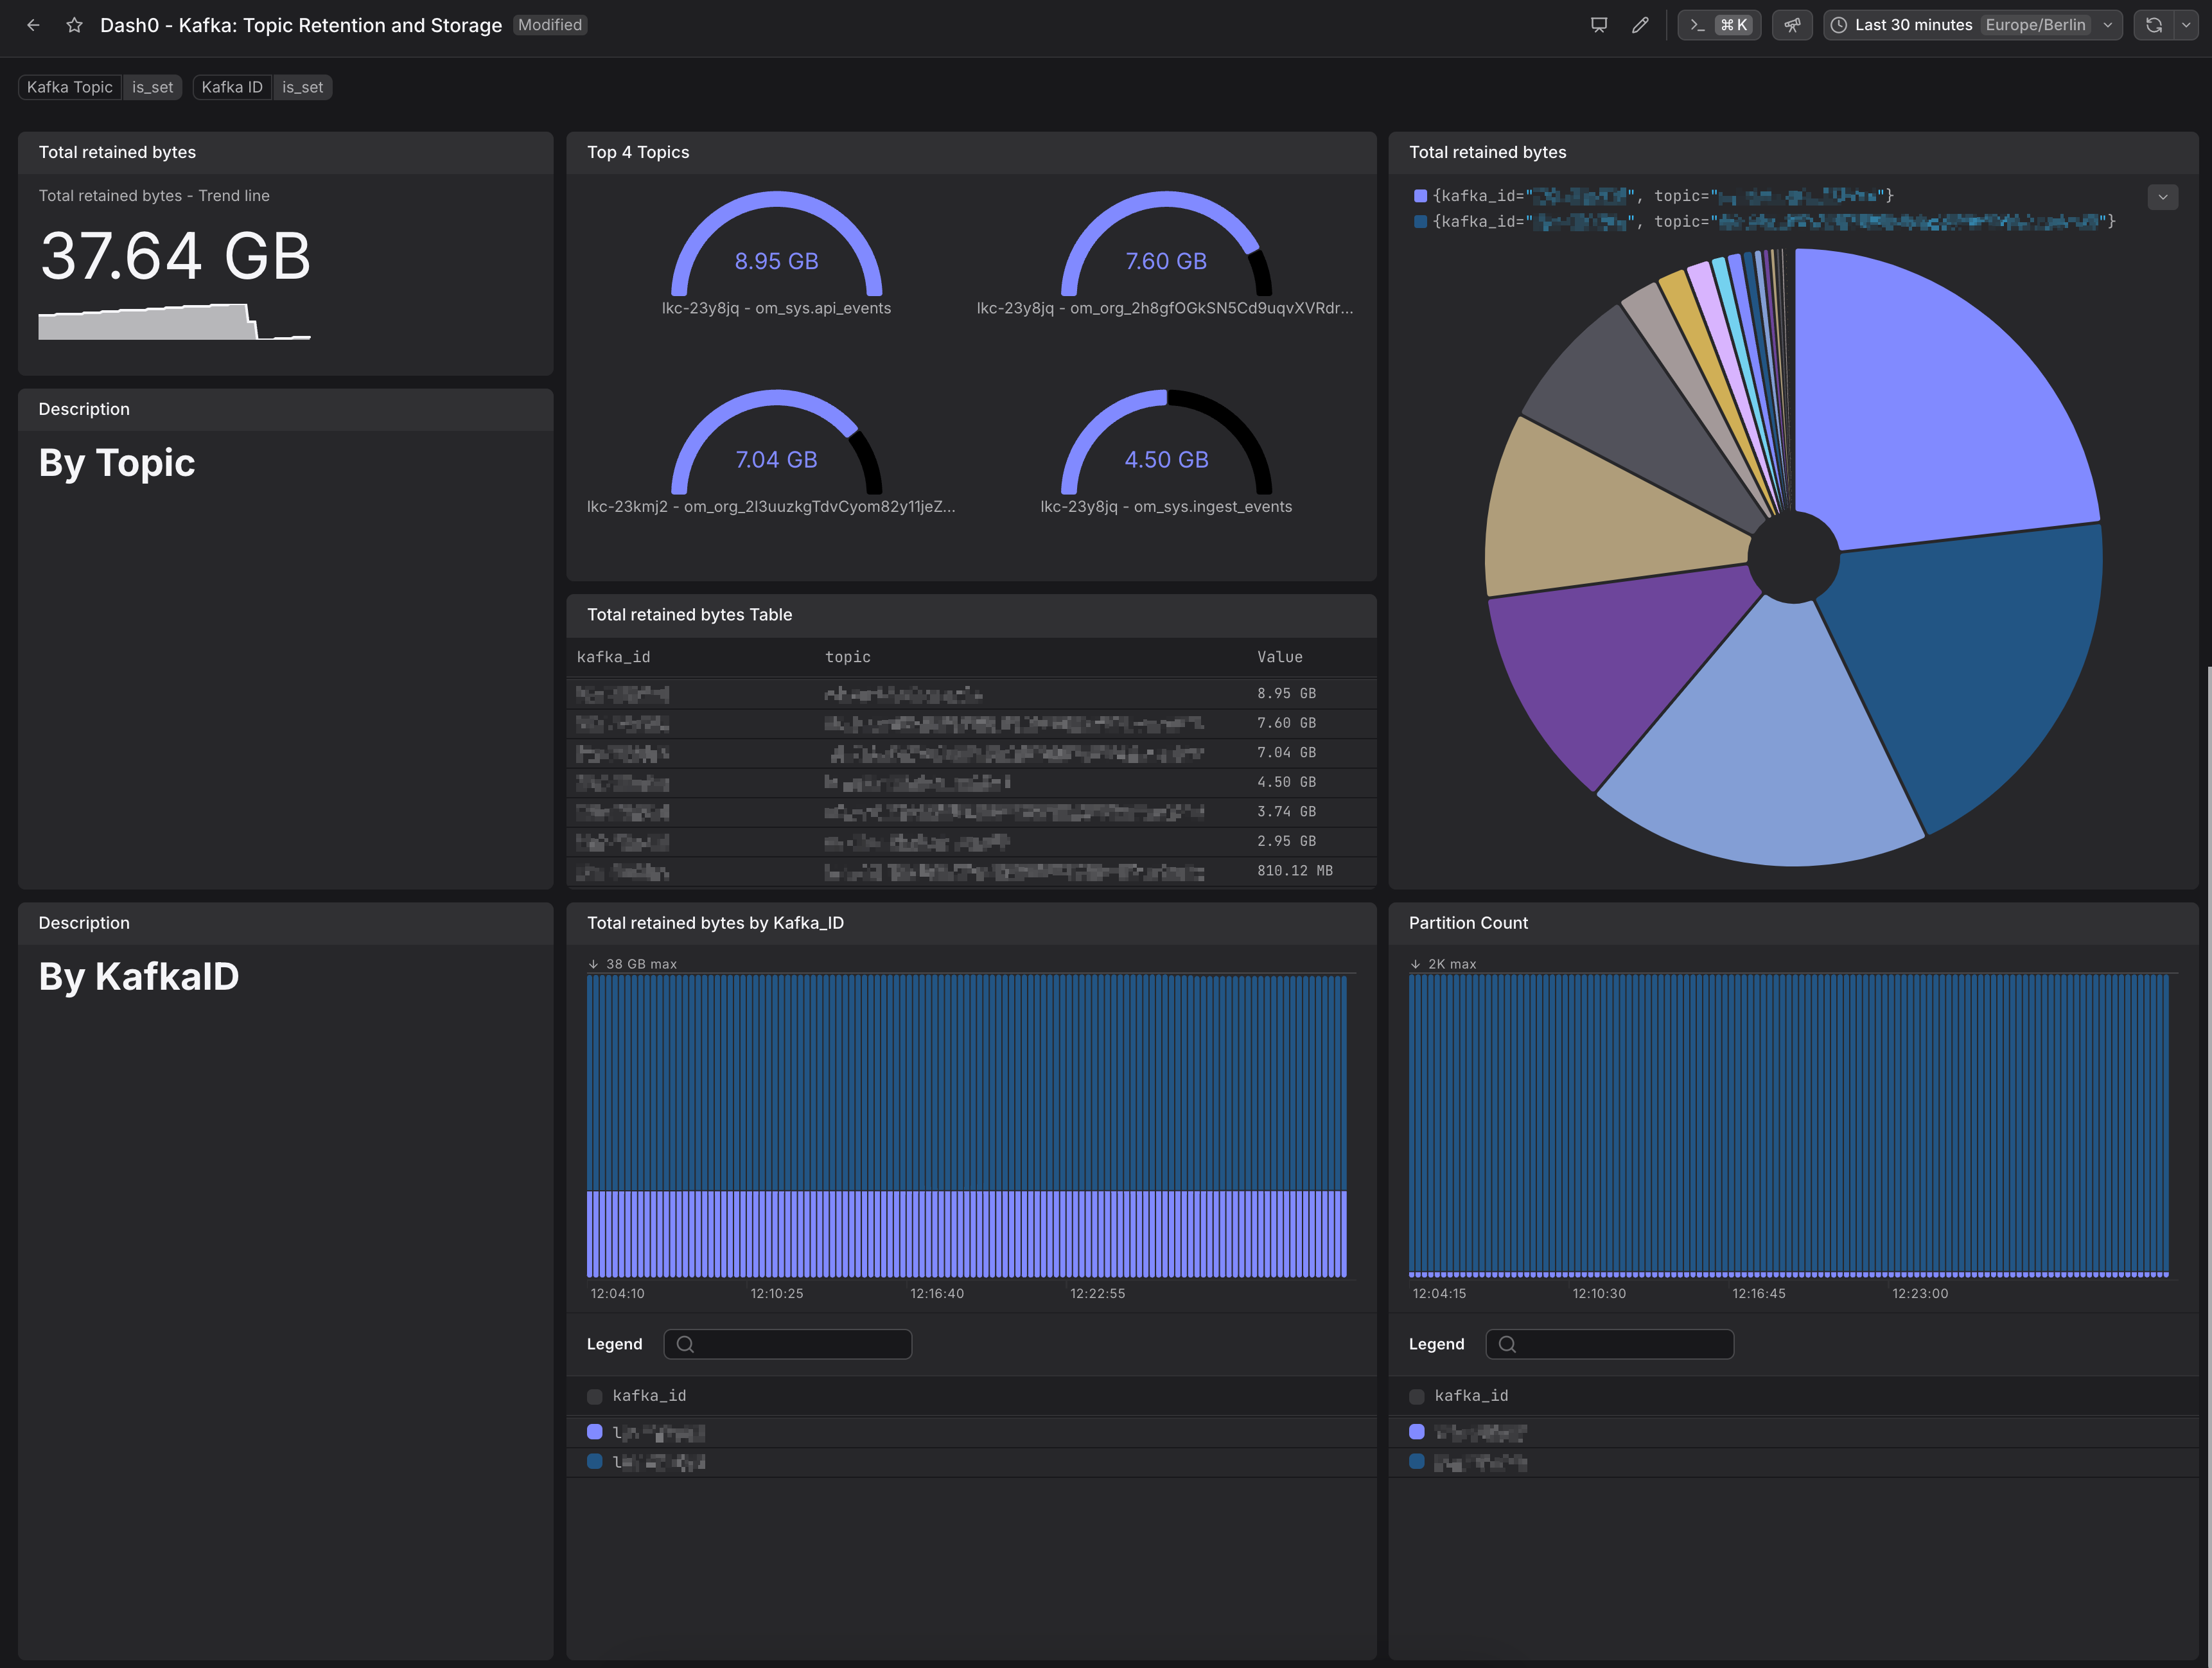This screenshot has height=1668, width=2212.
Task: Click the telescope explore icon
Action: coord(1791,25)
